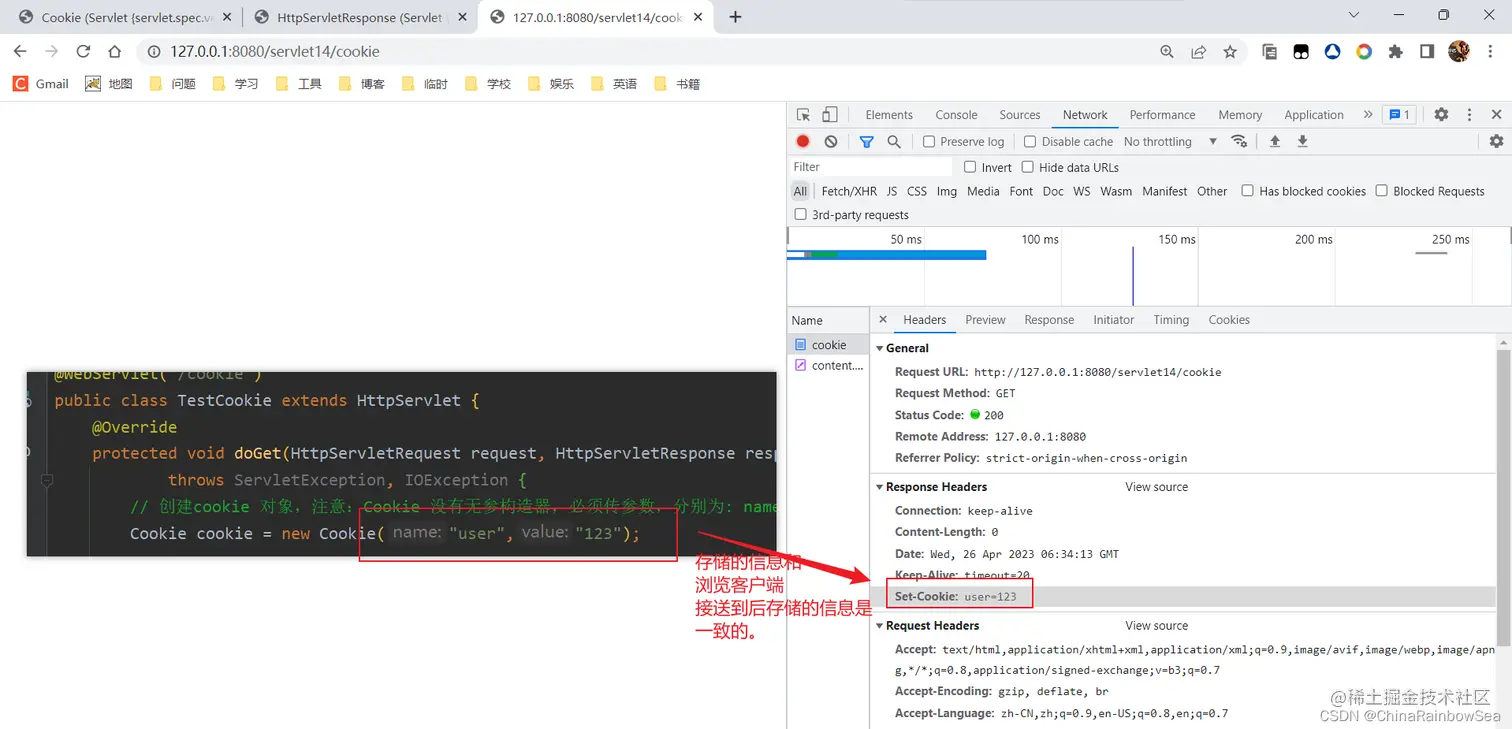The image size is (1512, 729).
Task: Enable Preserve log checkbox
Action: 929,142
